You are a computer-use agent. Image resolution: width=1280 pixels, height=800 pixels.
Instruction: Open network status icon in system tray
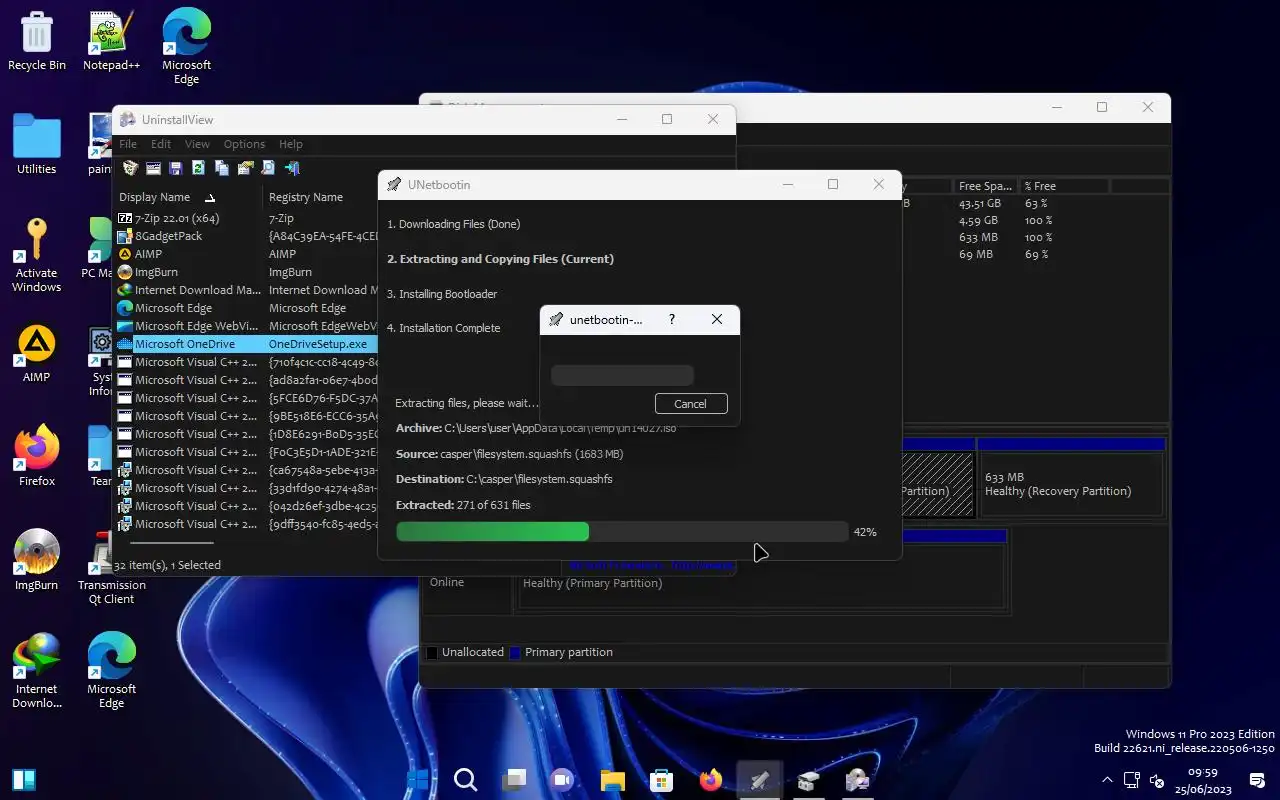click(x=1132, y=780)
